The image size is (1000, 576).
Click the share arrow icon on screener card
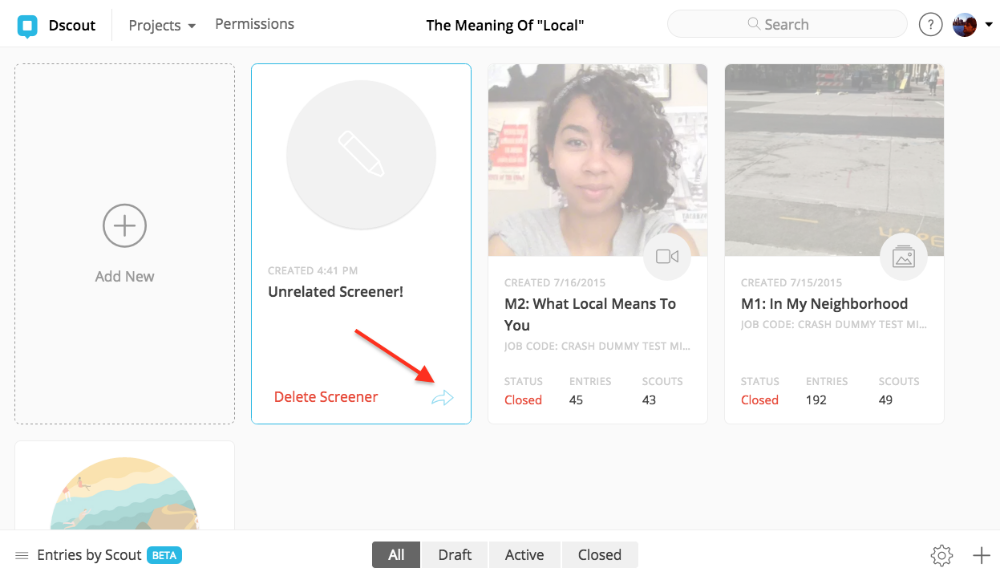[442, 398]
